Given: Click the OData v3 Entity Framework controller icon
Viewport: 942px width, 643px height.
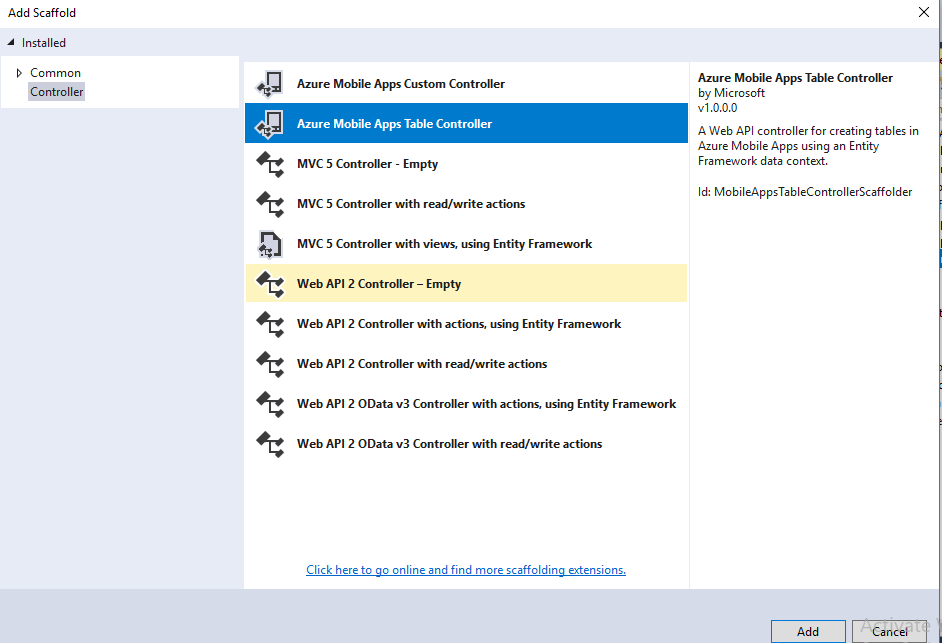Looking at the screenshot, I should click(270, 404).
